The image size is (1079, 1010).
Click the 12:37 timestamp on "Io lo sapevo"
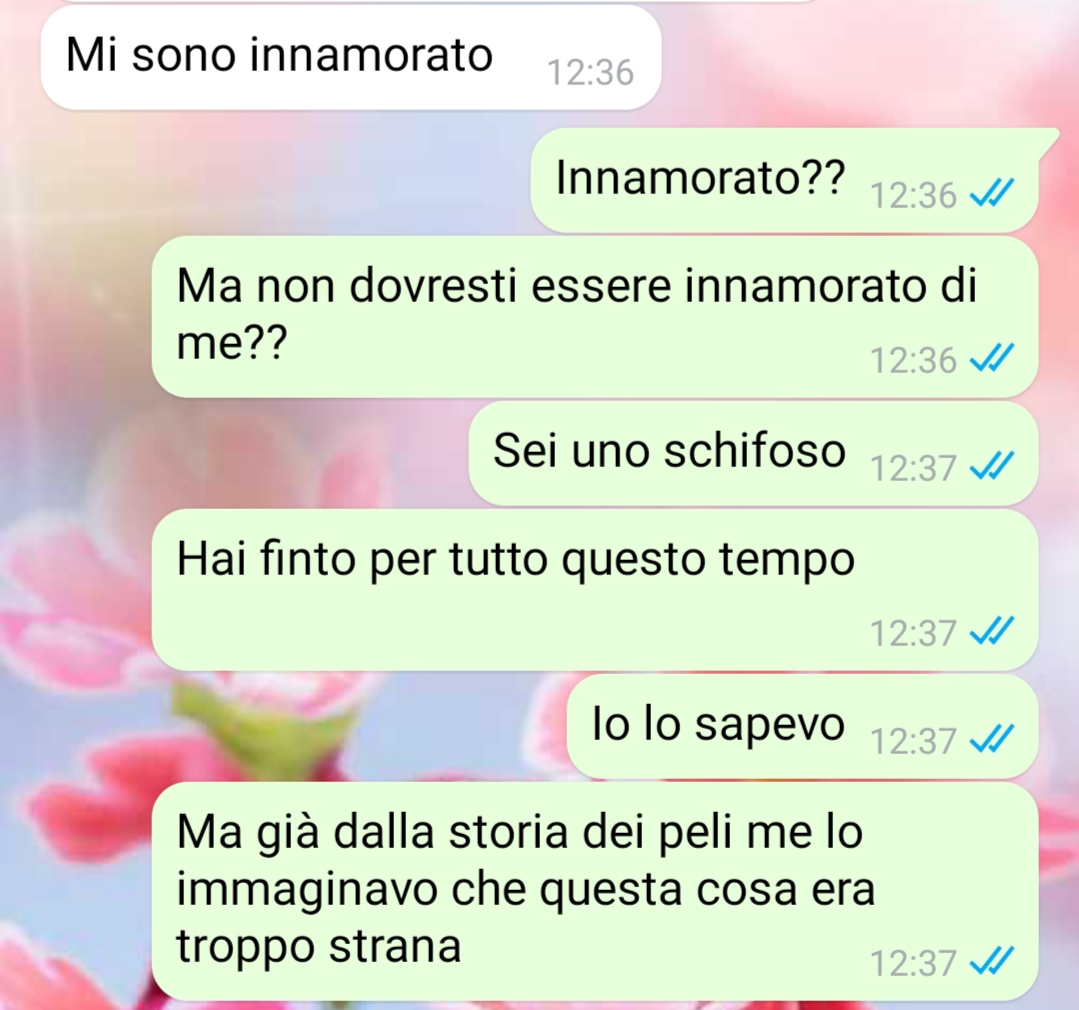tap(913, 742)
